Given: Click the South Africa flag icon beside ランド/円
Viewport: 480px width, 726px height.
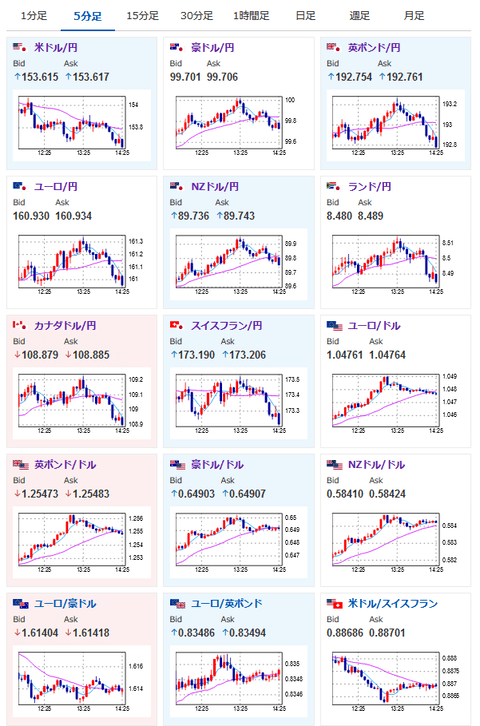Looking at the screenshot, I should point(334,186).
